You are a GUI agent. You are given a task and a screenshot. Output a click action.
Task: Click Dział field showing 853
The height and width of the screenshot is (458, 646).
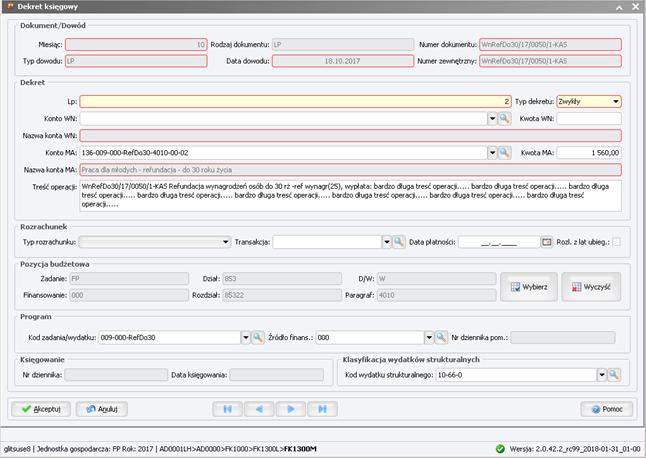click(282, 279)
